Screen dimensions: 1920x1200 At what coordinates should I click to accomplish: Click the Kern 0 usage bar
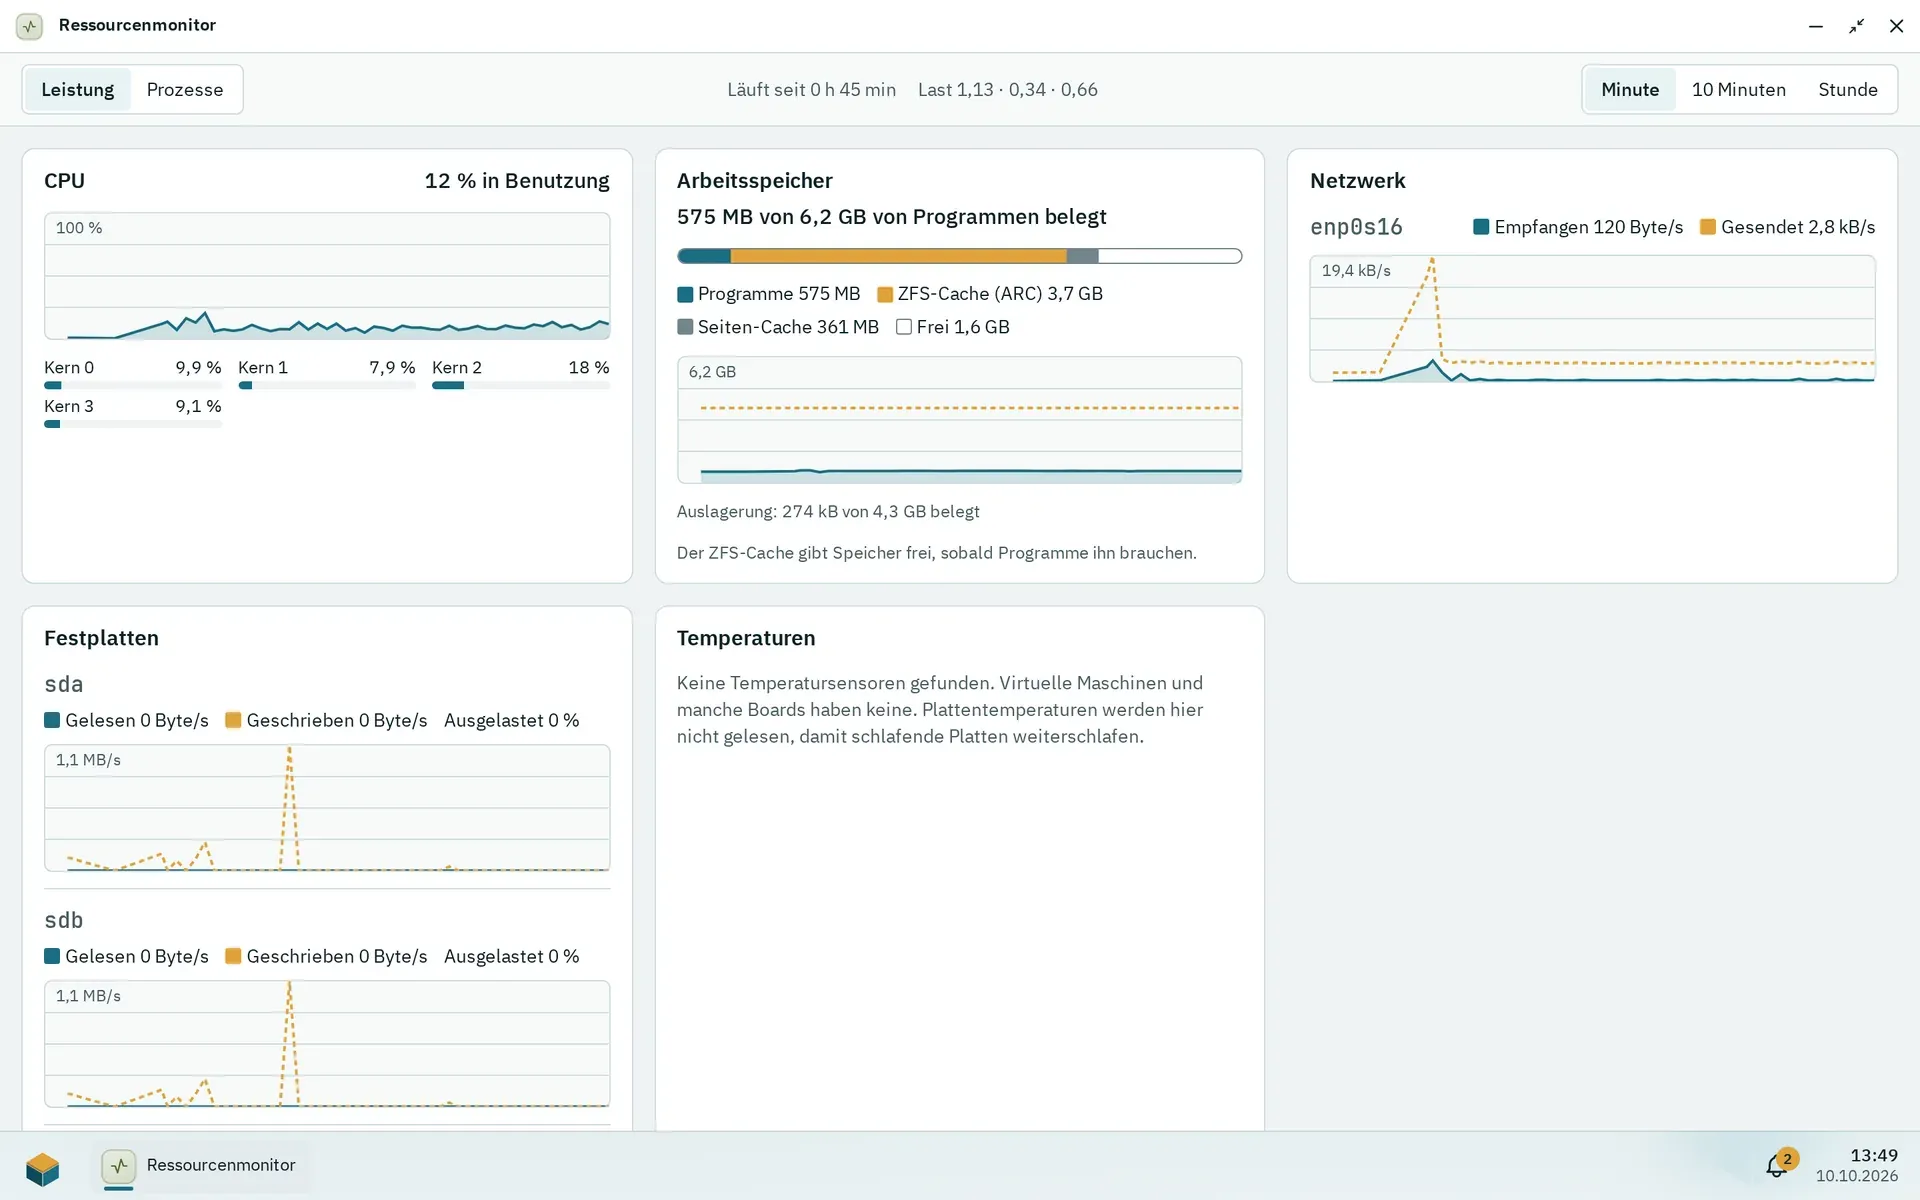coord(132,386)
